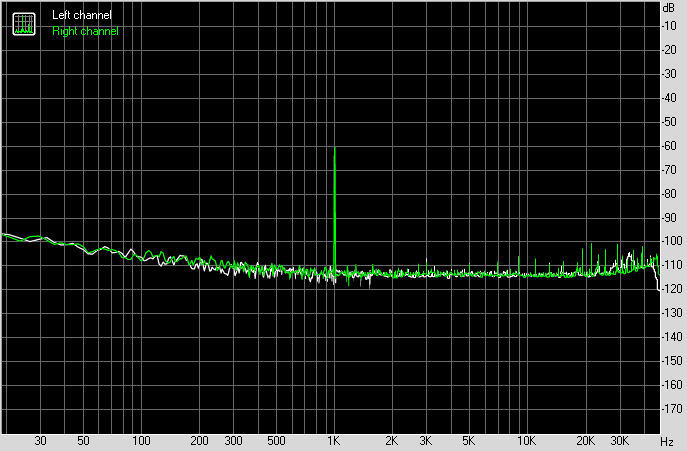
Task: Click the '-10' dB axis value
Action: click(669, 25)
